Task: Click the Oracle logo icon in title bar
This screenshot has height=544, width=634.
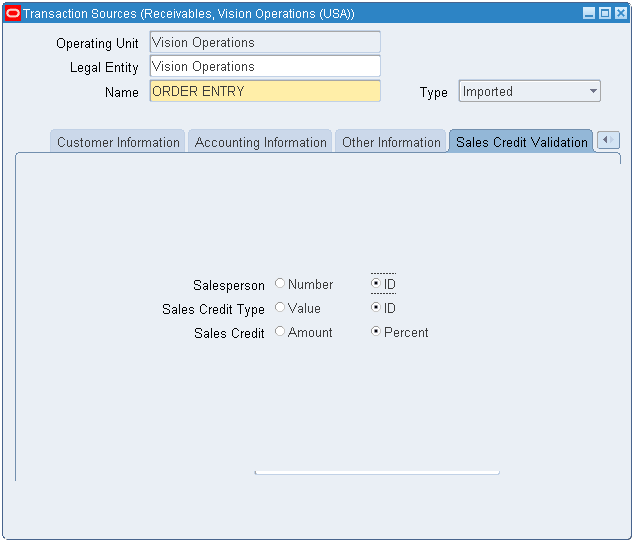Action: pyautogui.click(x=13, y=14)
